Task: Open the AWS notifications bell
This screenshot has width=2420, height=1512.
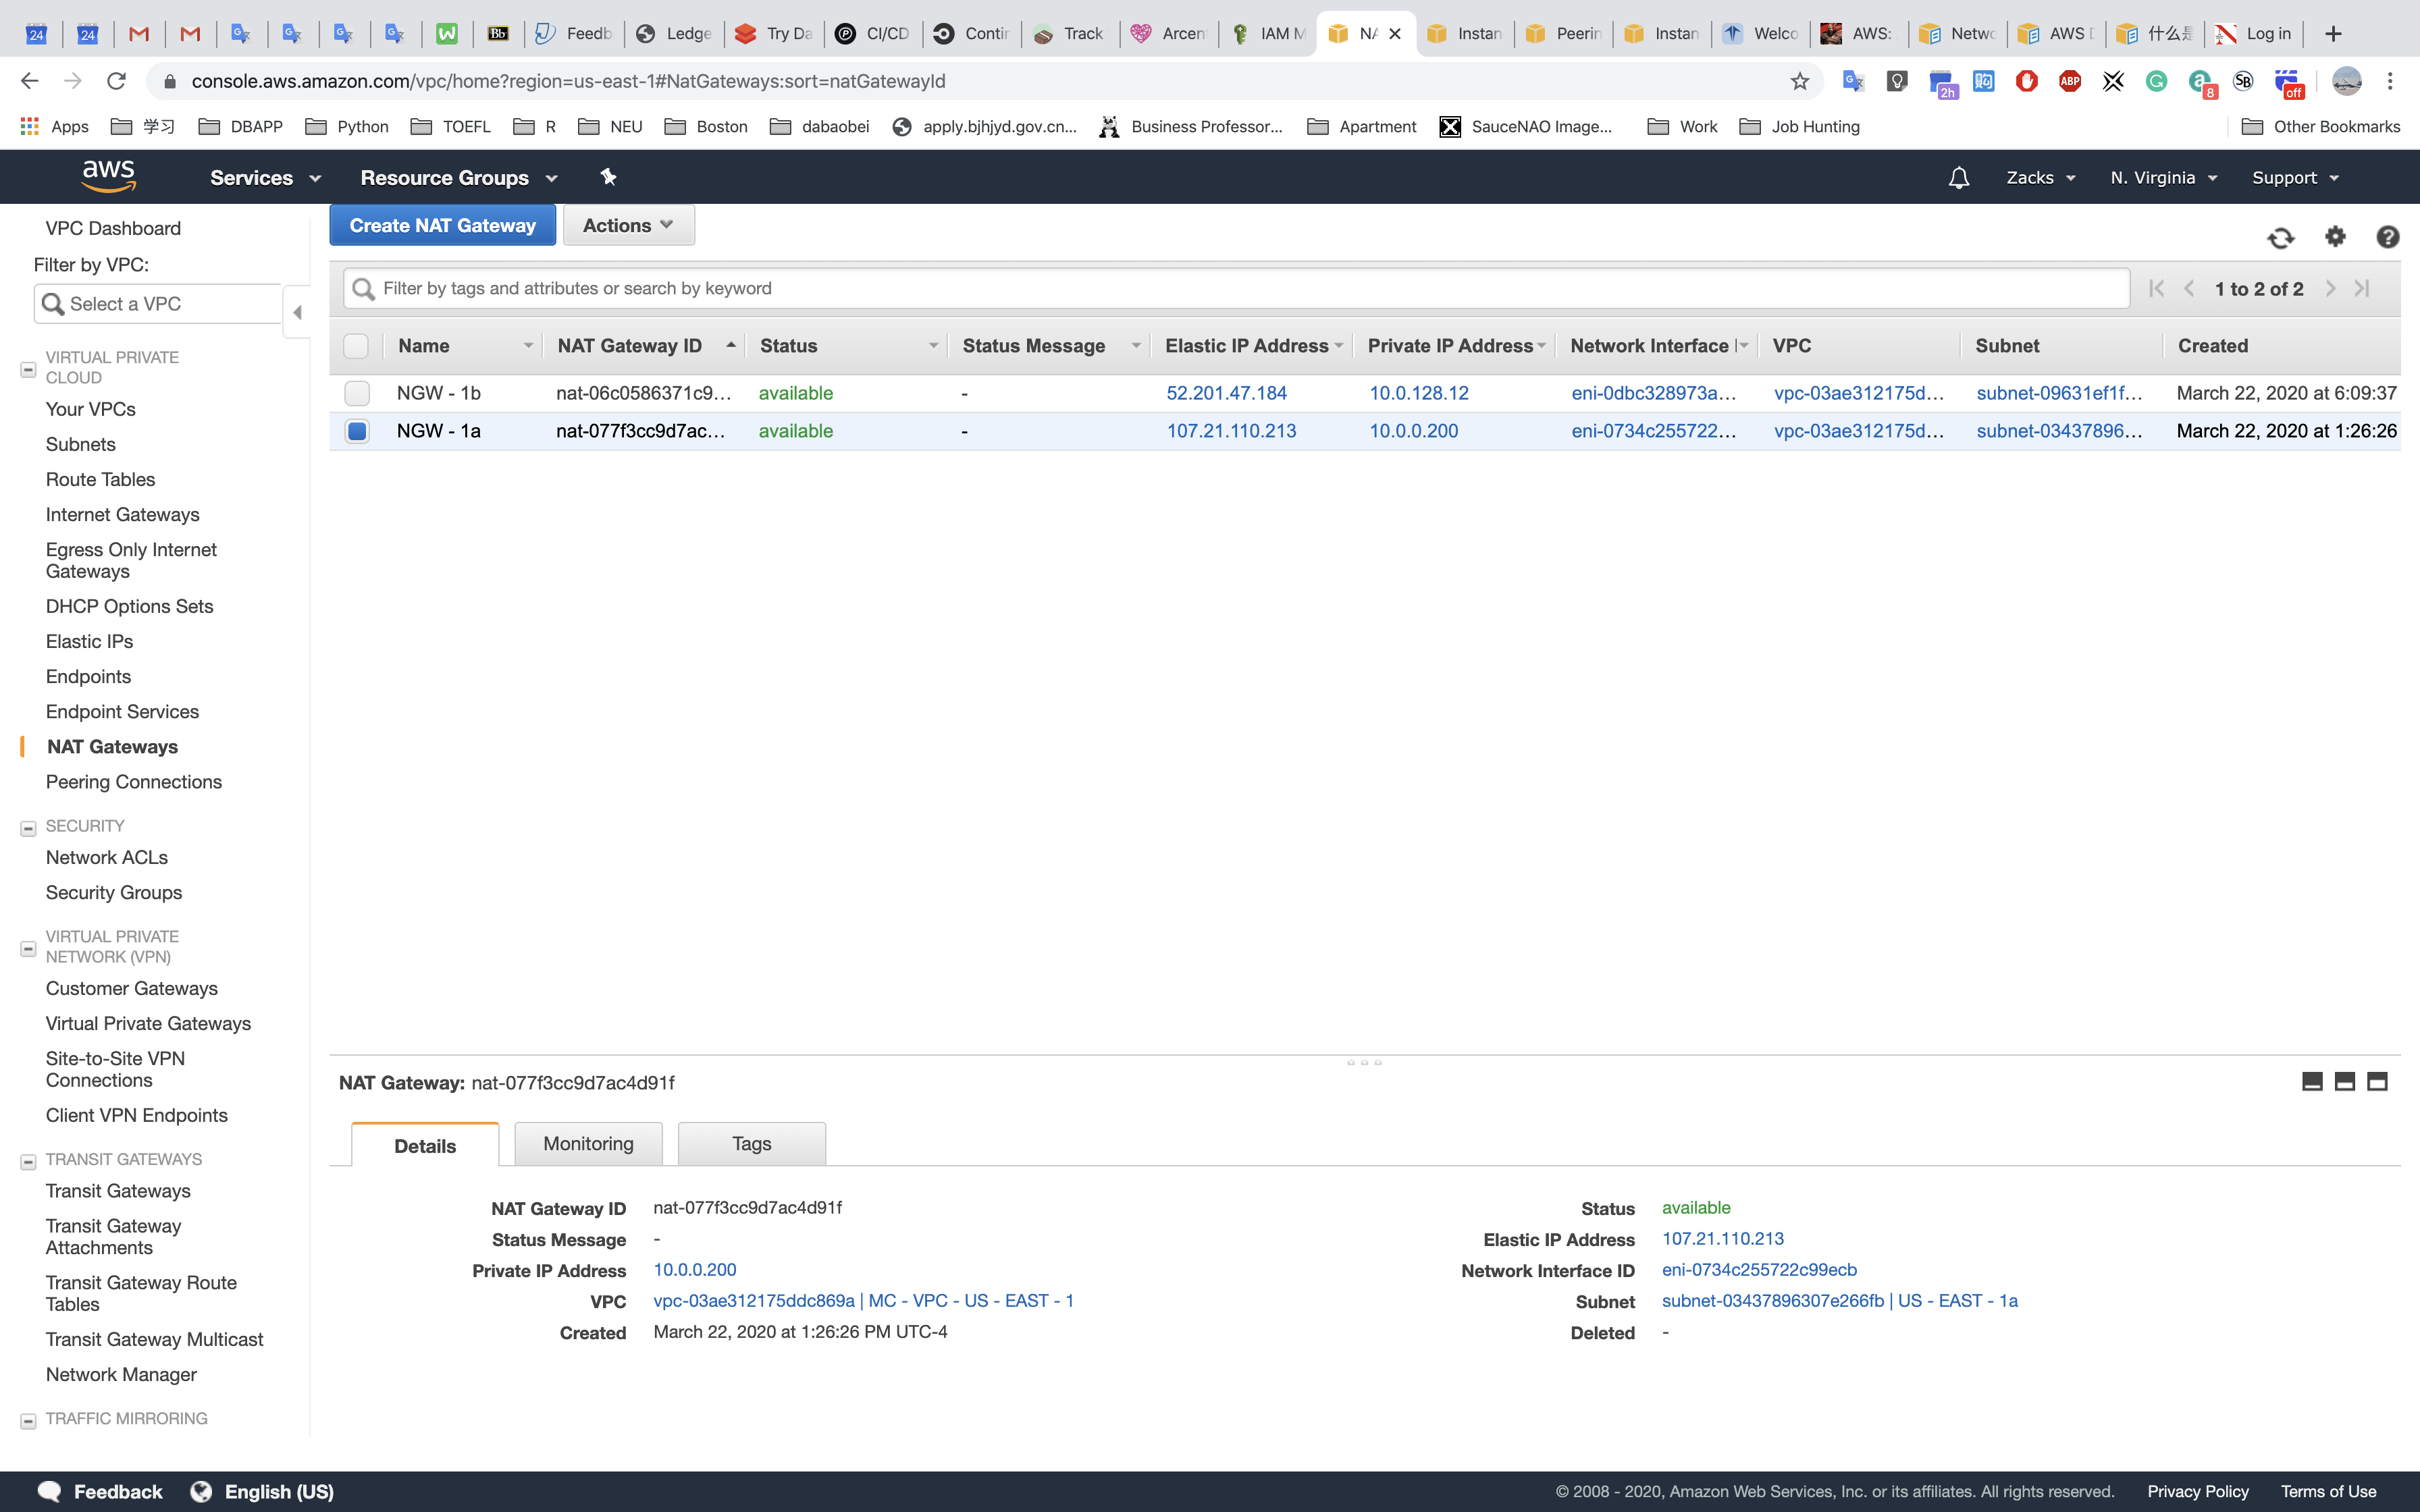Action: click(x=1958, y=178)
